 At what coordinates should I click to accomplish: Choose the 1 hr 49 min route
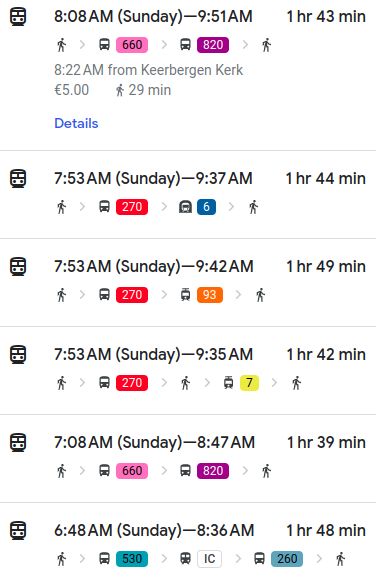pos(188,283)
